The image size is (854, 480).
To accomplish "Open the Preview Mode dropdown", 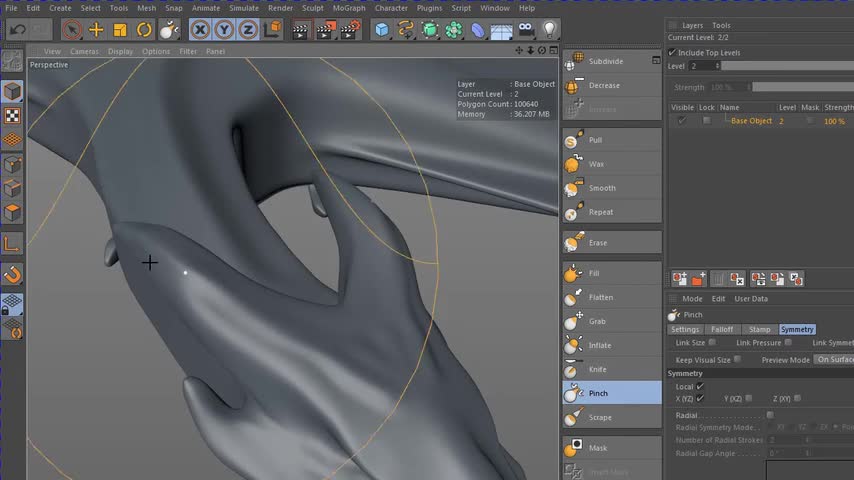I will pyautogui.click(x=833, y=360).
